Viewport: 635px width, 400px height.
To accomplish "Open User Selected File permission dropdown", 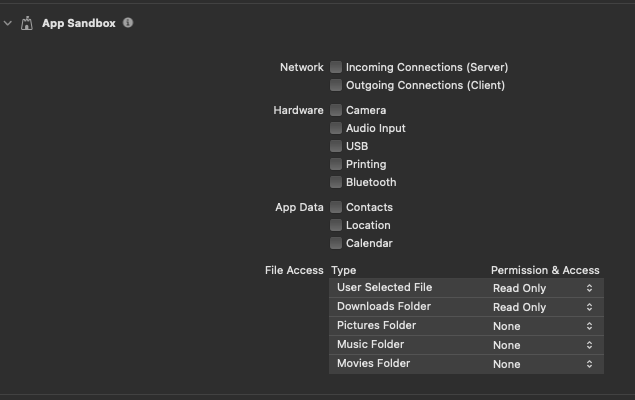I will (x=543, y=288).
